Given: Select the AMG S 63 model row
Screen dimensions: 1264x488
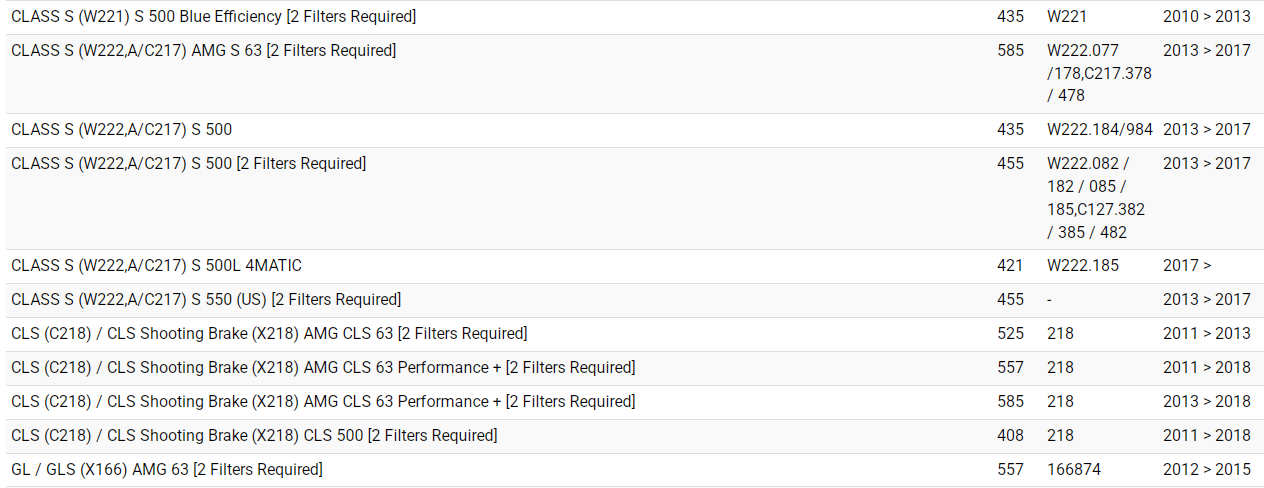Looking at the screenshot, I should [x=203, y=51].
